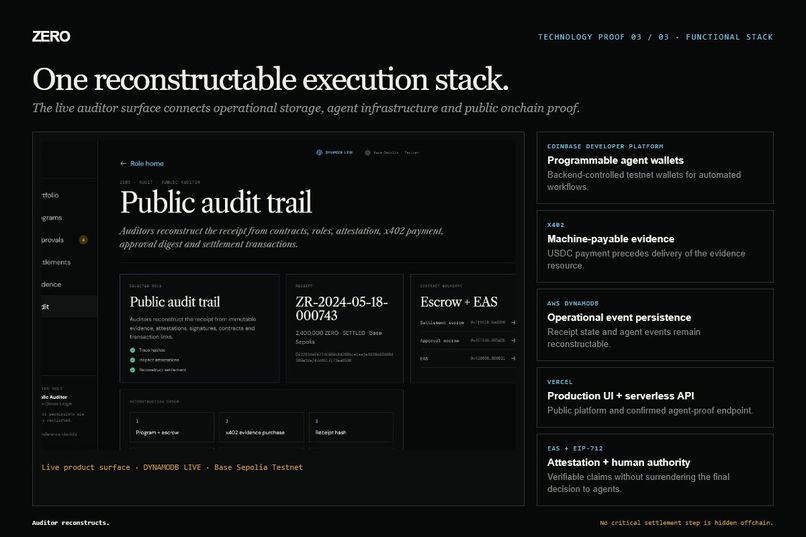
Task: Click the Programmable agent wallets card
Action: pyautogui.click(x=655, y=168)
